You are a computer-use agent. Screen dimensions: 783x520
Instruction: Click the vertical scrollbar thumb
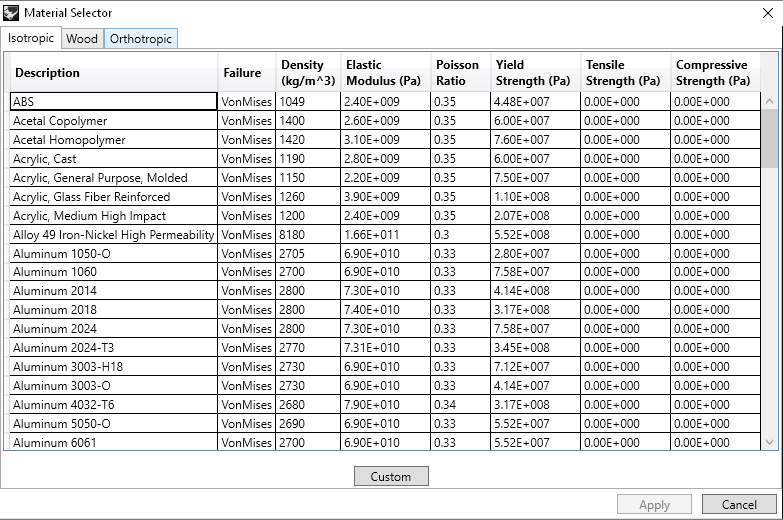click(770, 139)
